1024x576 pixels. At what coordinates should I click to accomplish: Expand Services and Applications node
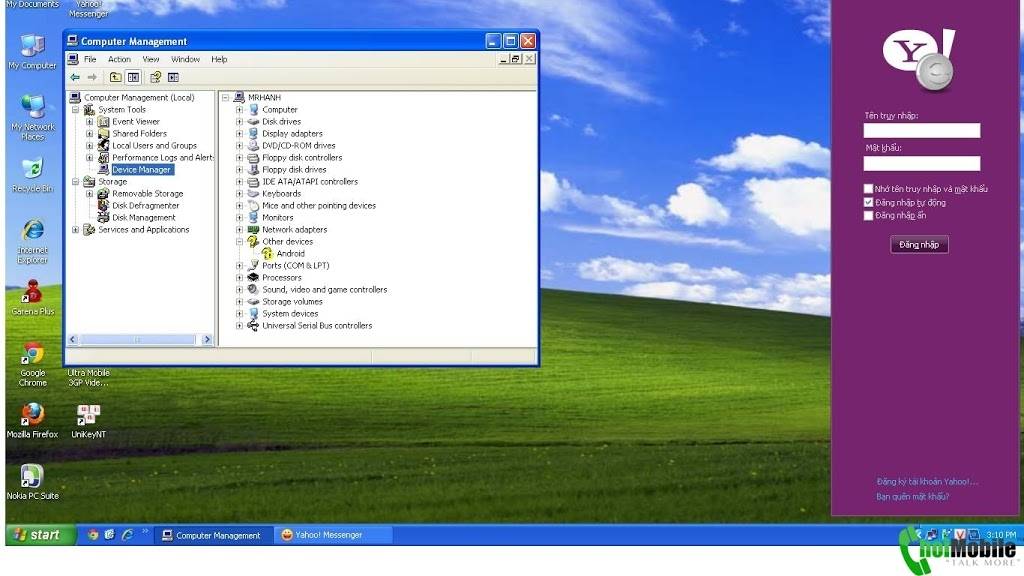coord(76,230)
